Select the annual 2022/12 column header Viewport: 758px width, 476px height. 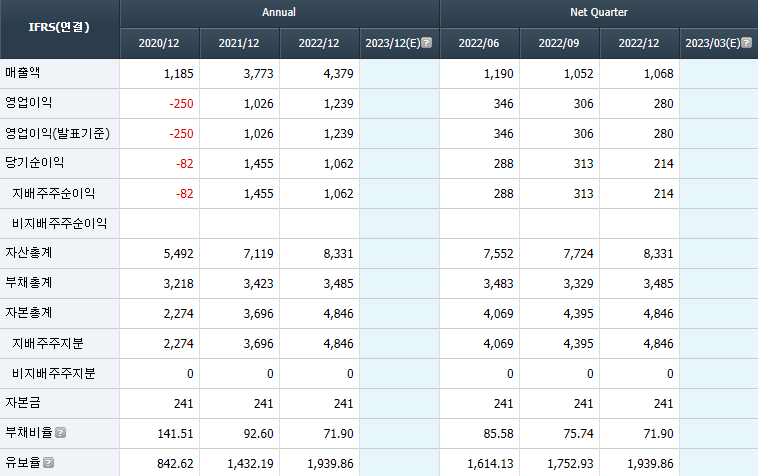coord(319,43)
